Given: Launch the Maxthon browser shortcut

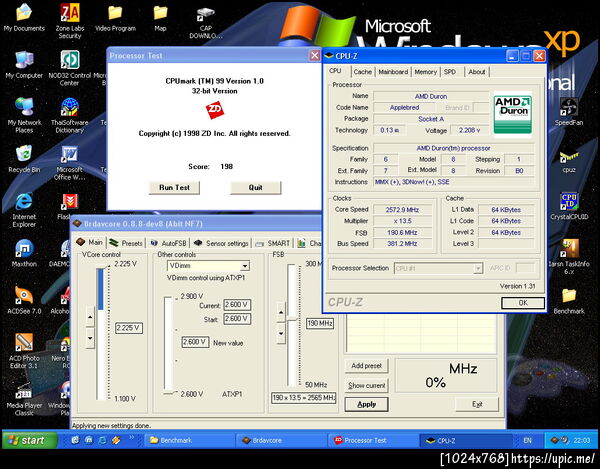Looking at the screenshot, I should pos(24,252).
